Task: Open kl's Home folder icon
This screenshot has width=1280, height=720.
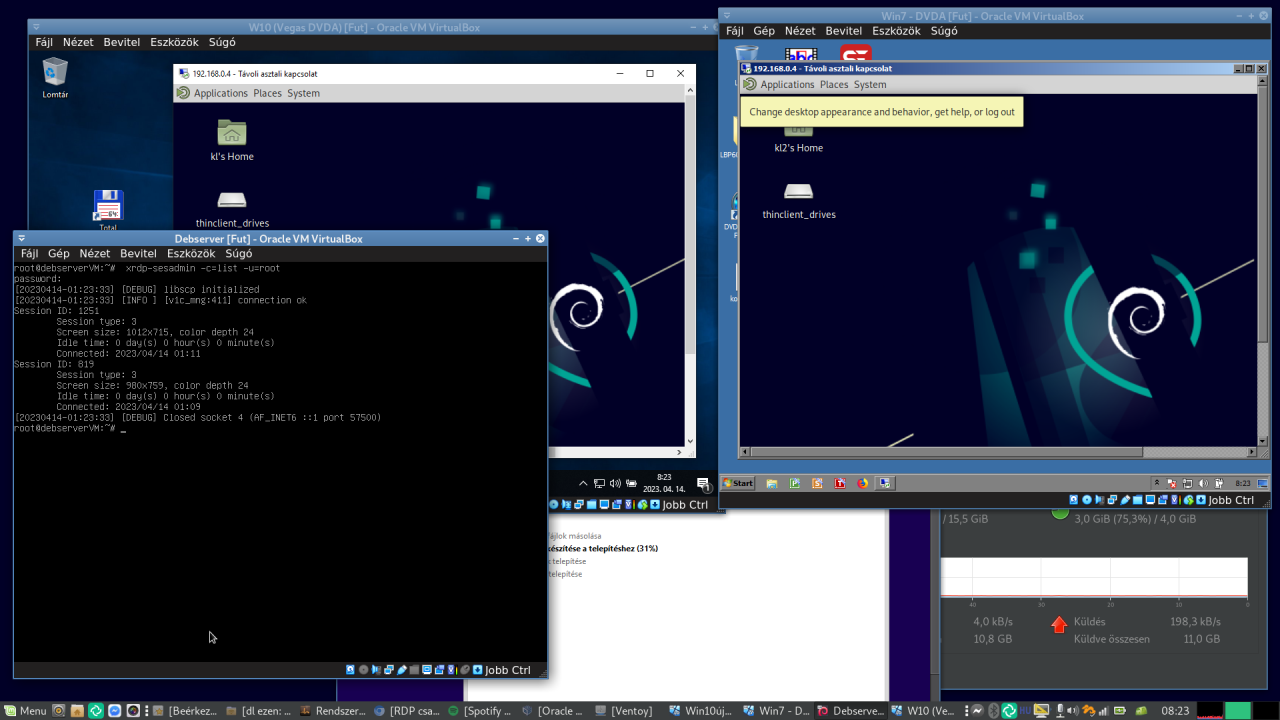Action: 232,140
